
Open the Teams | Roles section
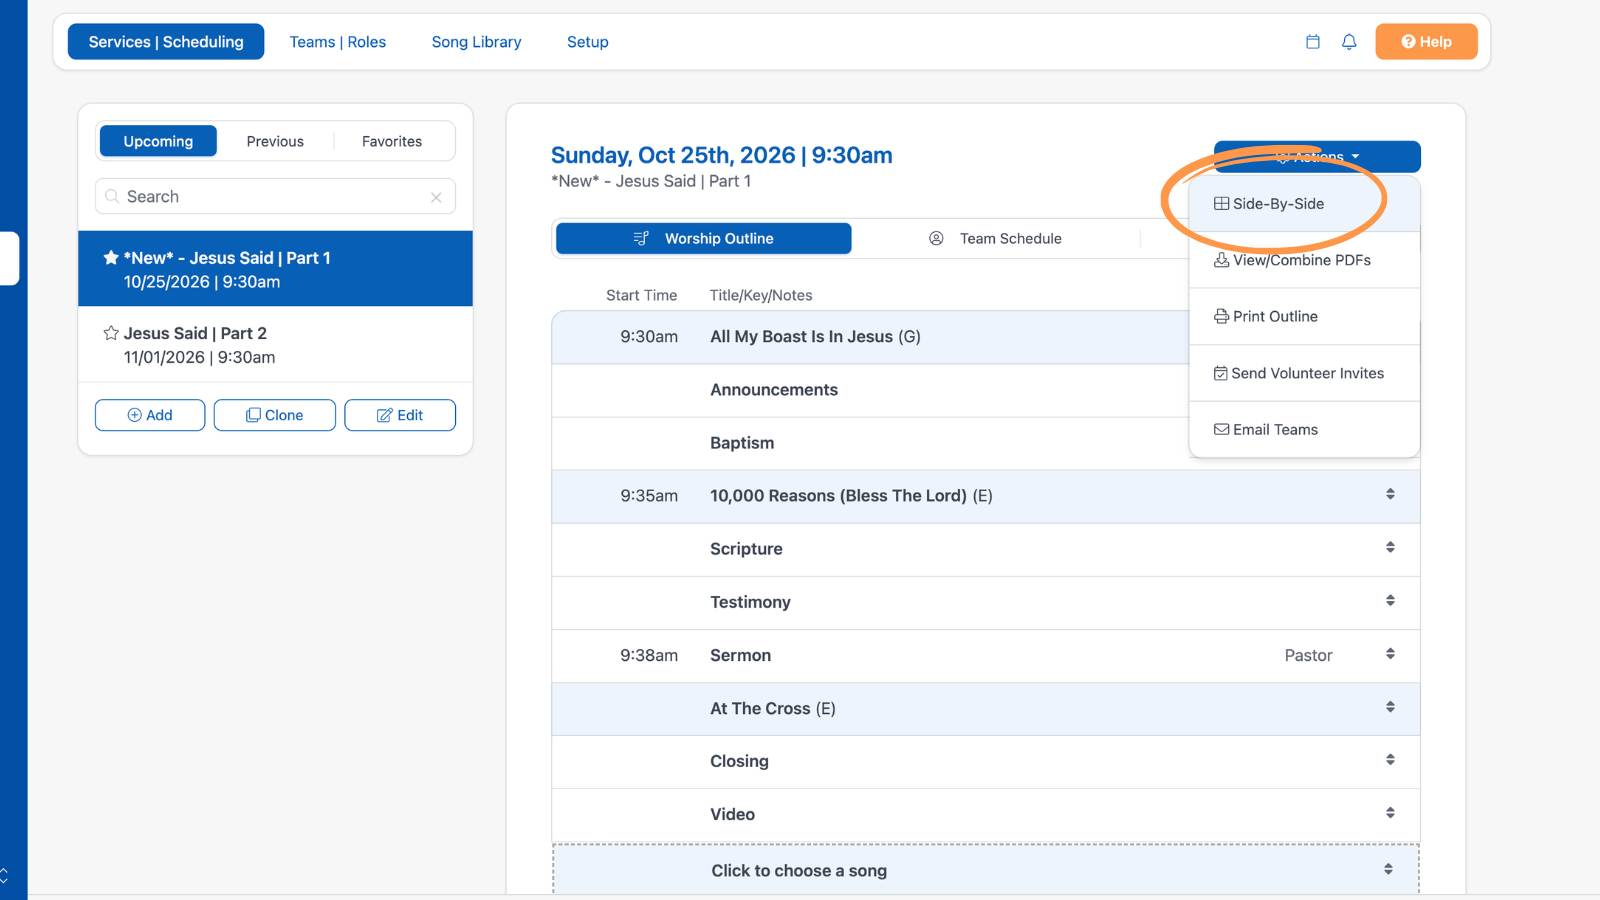coord(338,42)
